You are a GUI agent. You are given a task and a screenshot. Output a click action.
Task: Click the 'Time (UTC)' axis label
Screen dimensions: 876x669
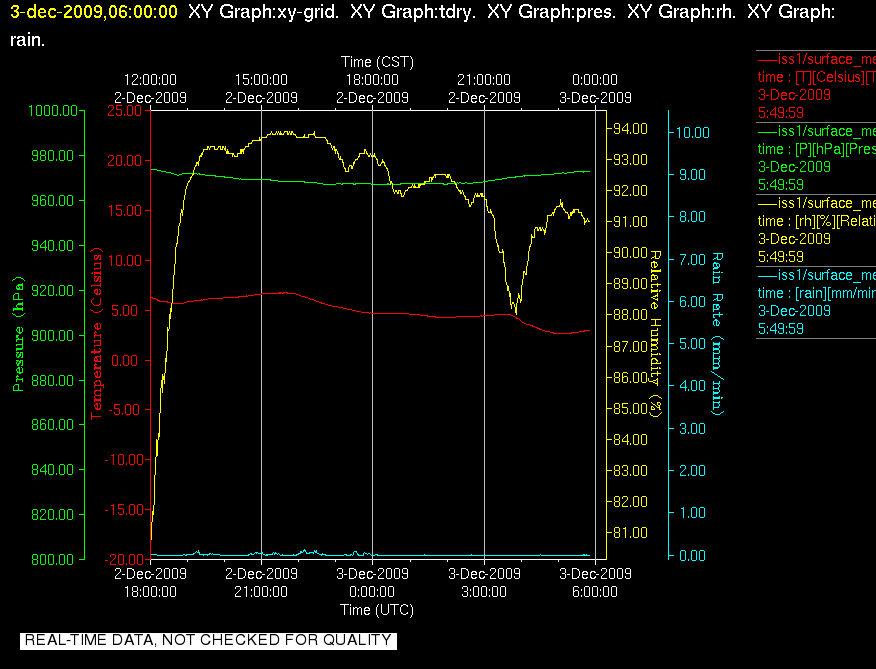[377, 610]
